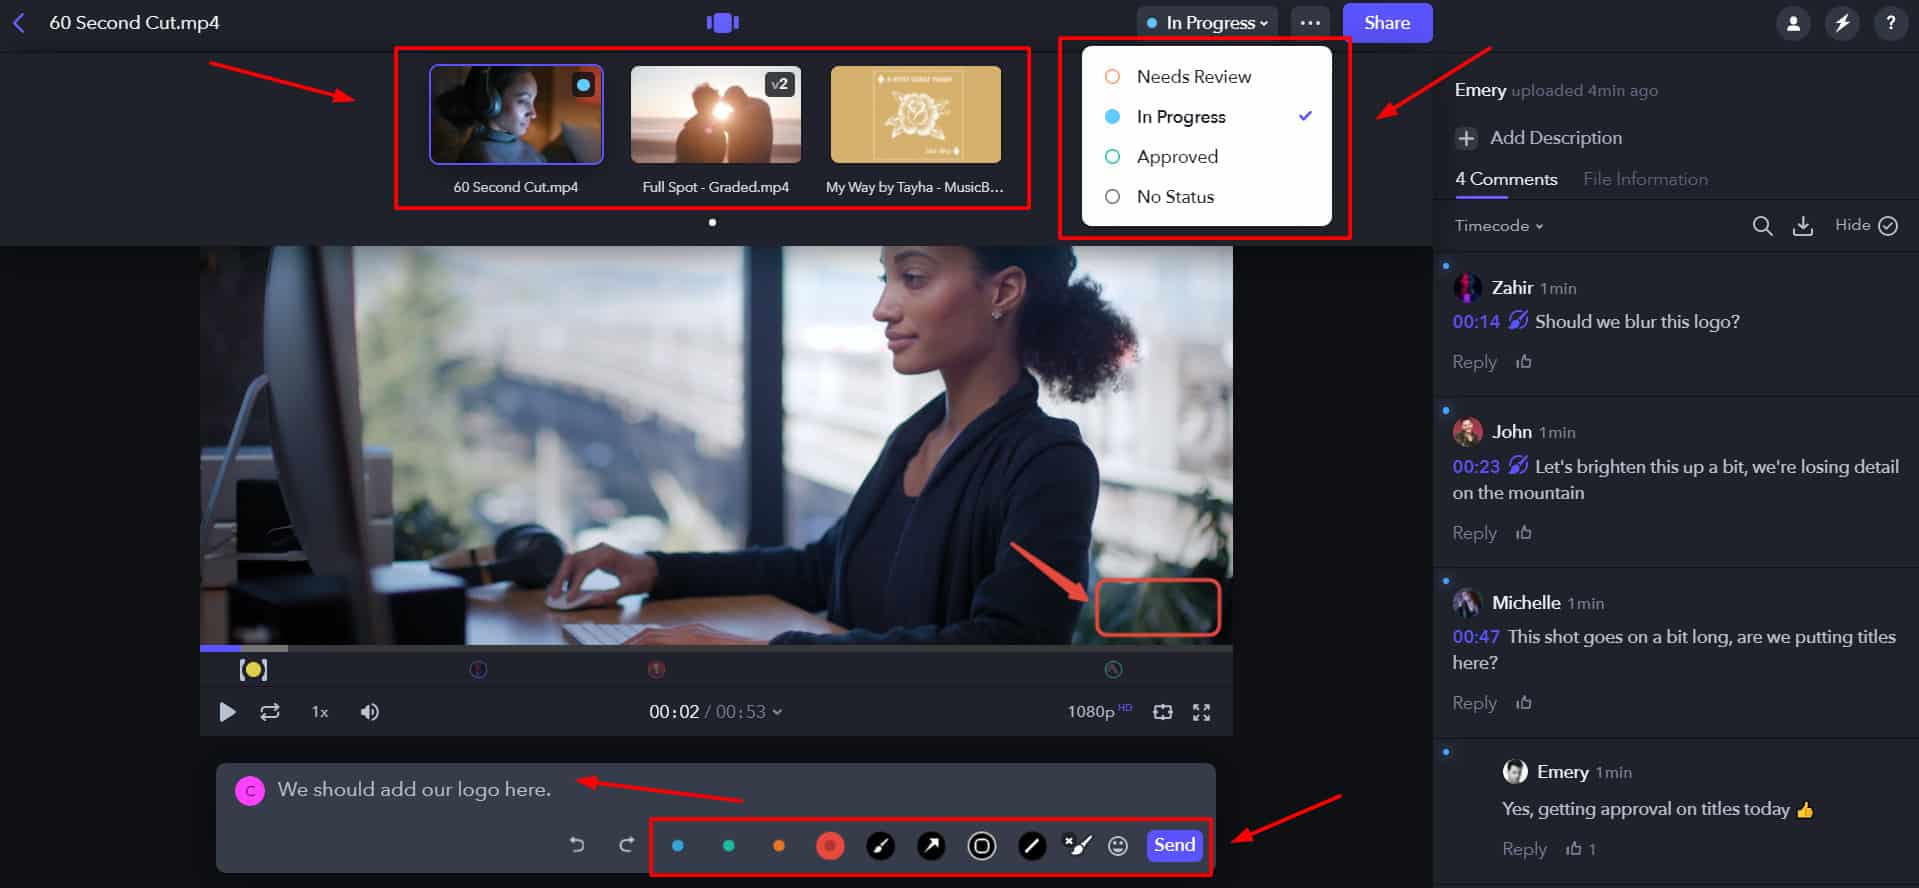Download comments using the download icon
Image resolution: width=1919 pixels, height=888 pixels.
click(1802, 226)
